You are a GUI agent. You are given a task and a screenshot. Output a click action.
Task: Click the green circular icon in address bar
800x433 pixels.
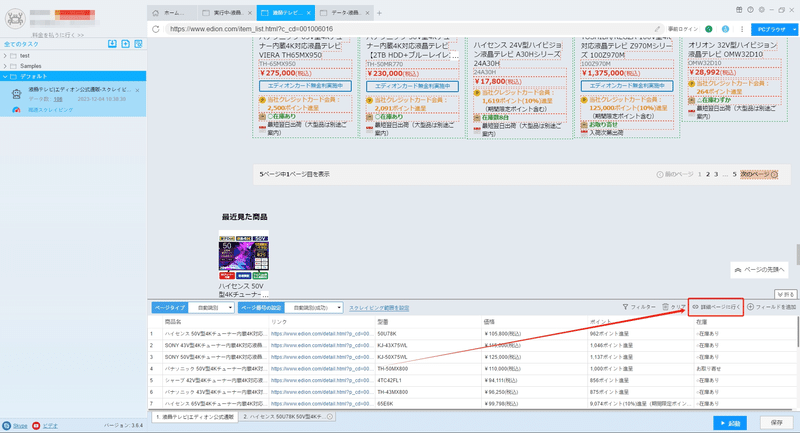[x=709, y=29]
